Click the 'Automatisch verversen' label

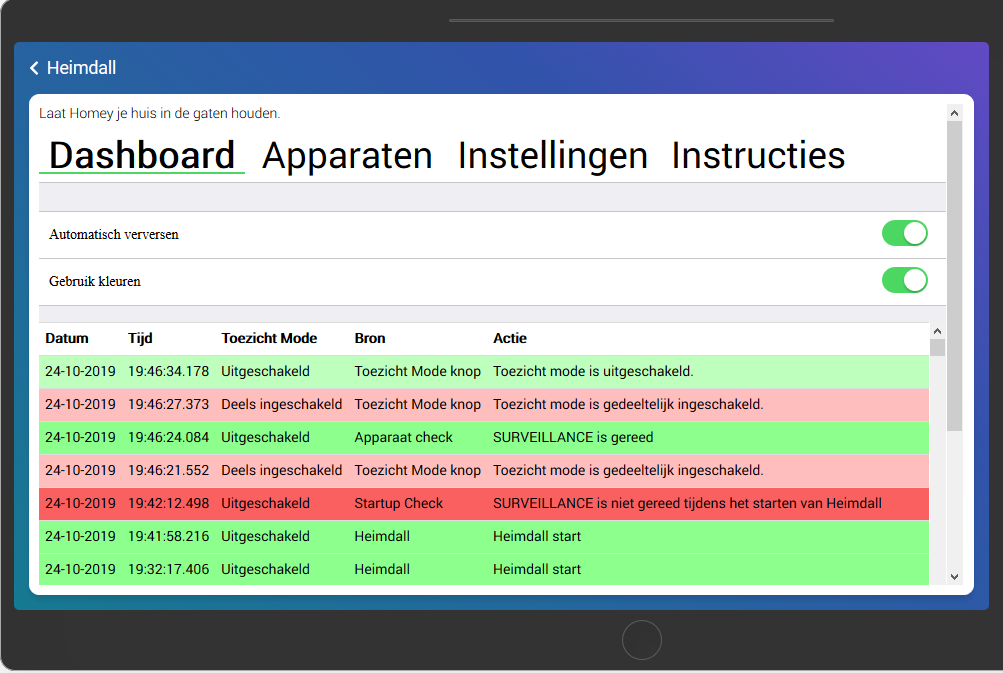click(x=114, y=234)
